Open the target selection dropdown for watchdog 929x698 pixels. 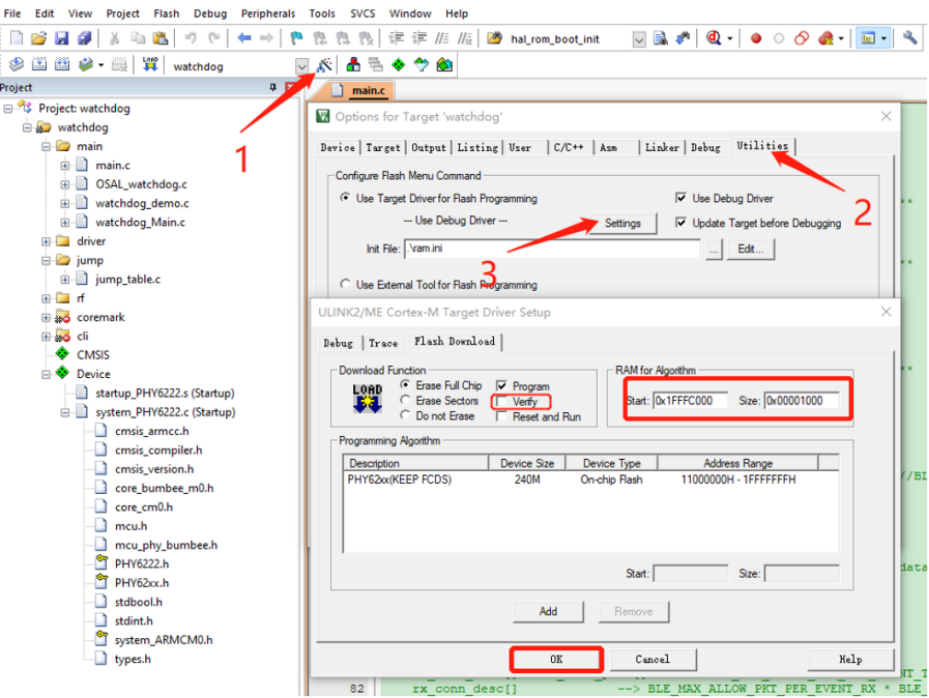click(x=302, y=66)
